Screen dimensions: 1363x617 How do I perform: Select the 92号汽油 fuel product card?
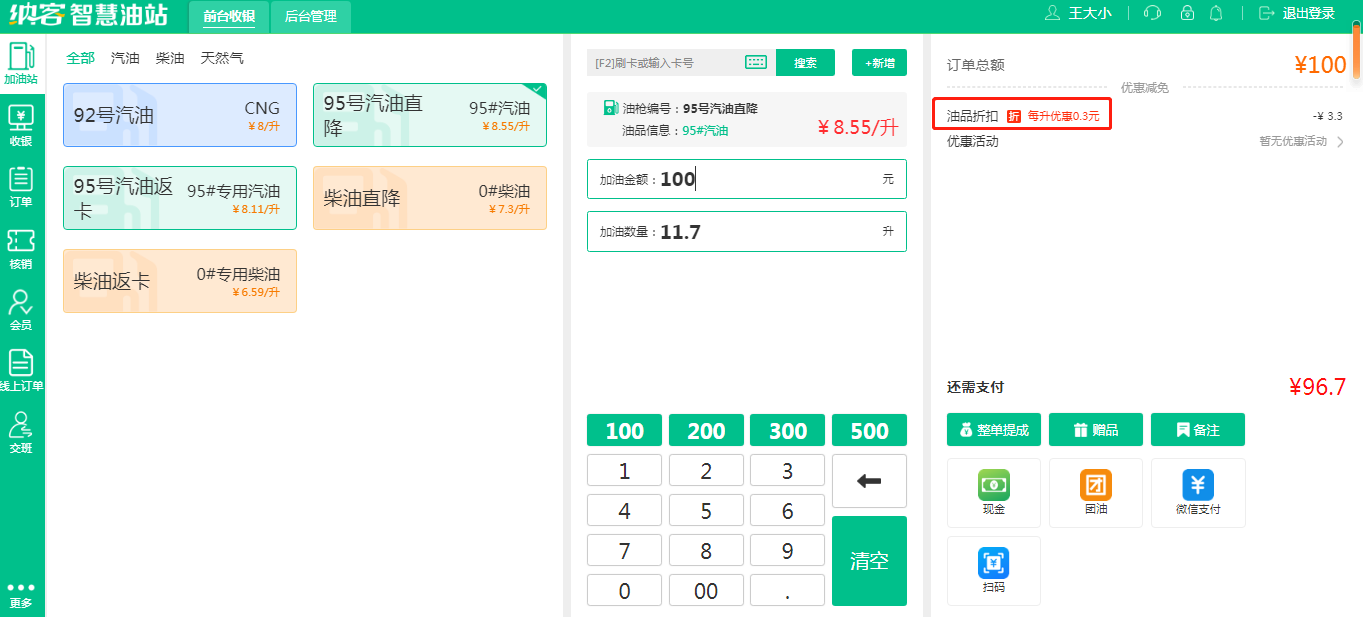pos(179,114)
